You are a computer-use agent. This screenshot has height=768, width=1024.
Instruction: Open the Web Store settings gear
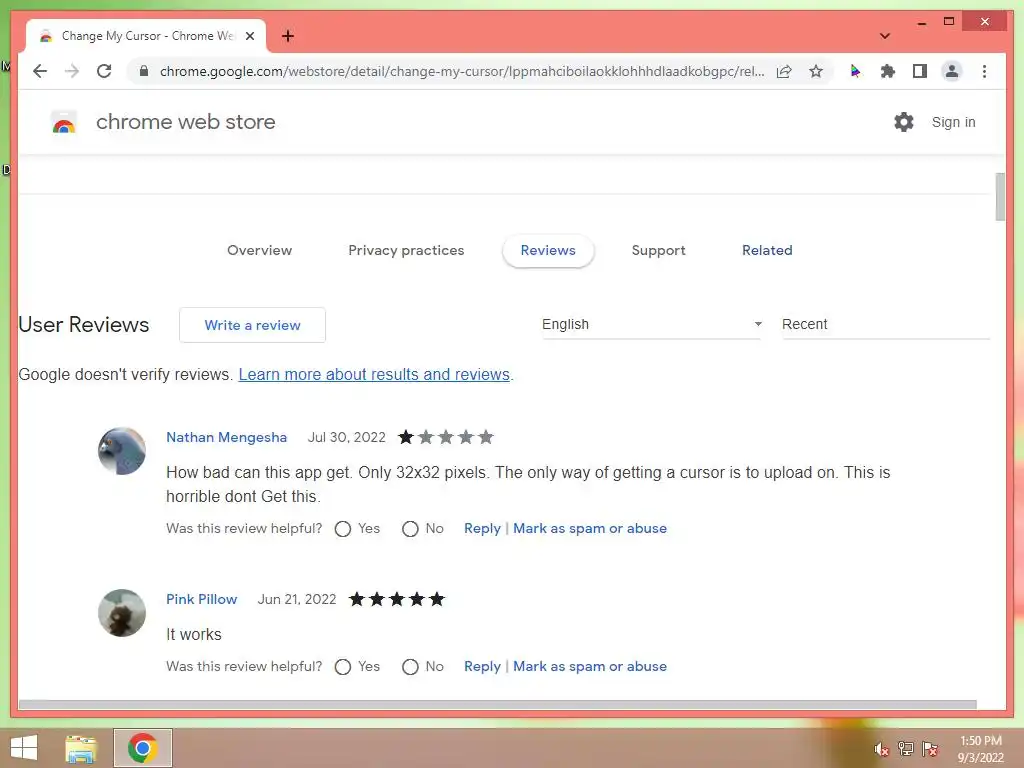tap(904, 122)
